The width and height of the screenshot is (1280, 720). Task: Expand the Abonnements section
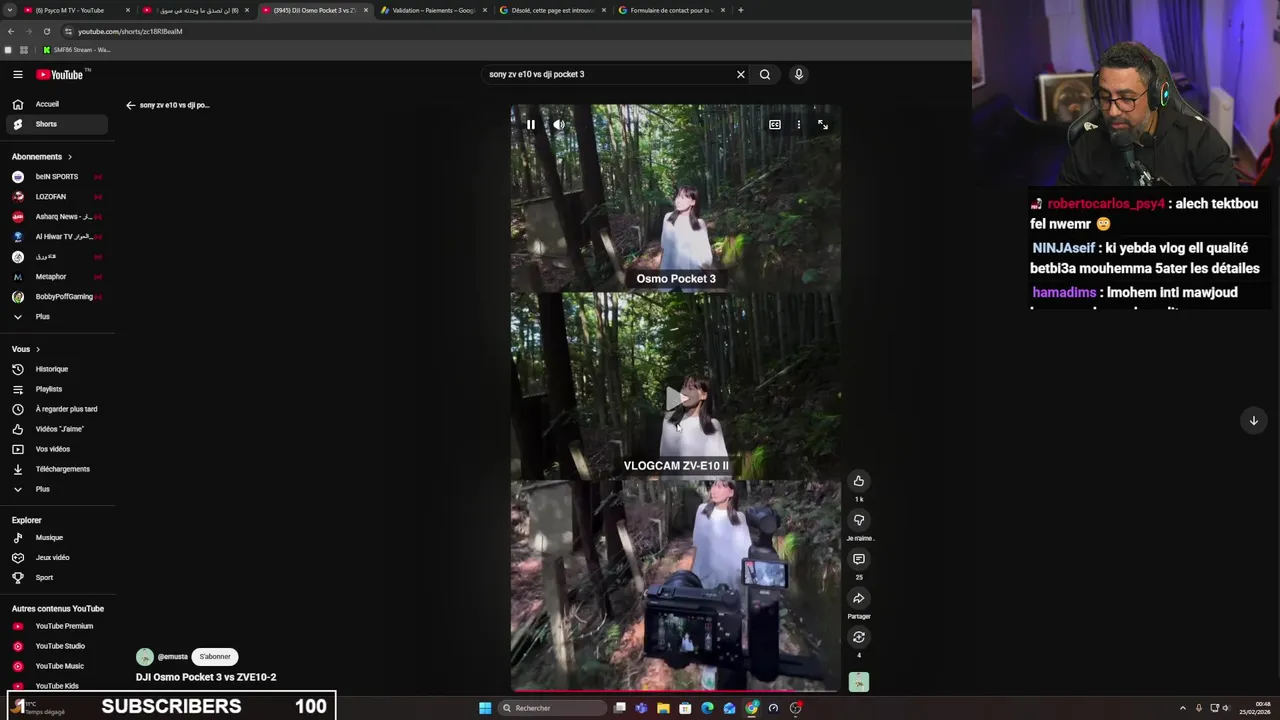[42, 157]
